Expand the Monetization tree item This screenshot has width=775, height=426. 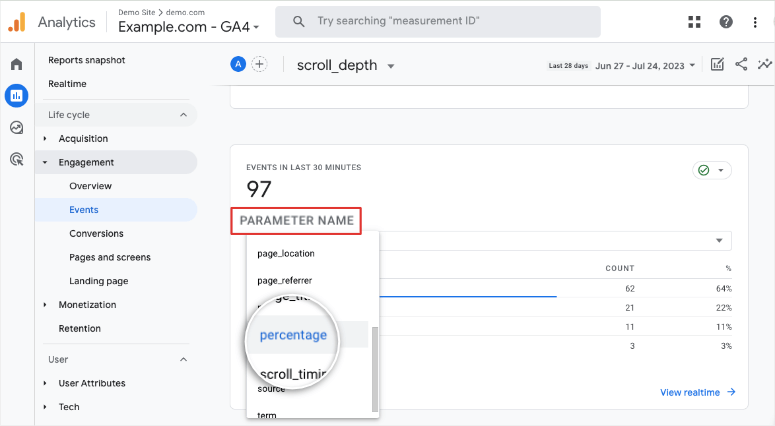click(45, 305)
